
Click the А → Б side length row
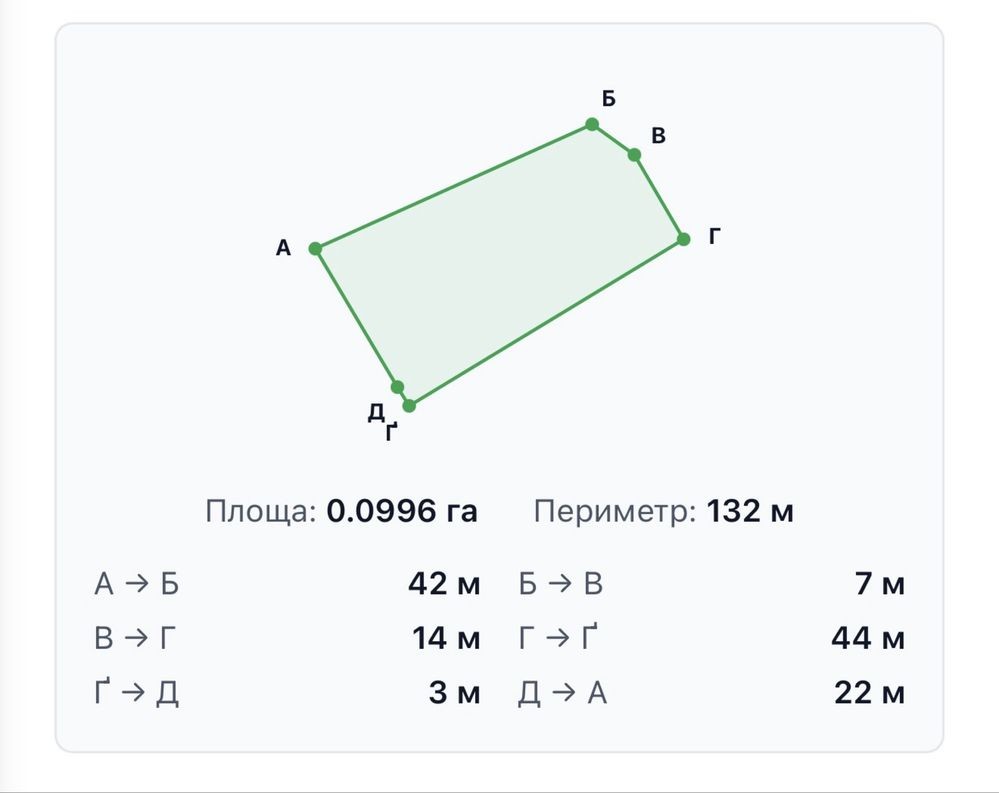pos(287,583)
